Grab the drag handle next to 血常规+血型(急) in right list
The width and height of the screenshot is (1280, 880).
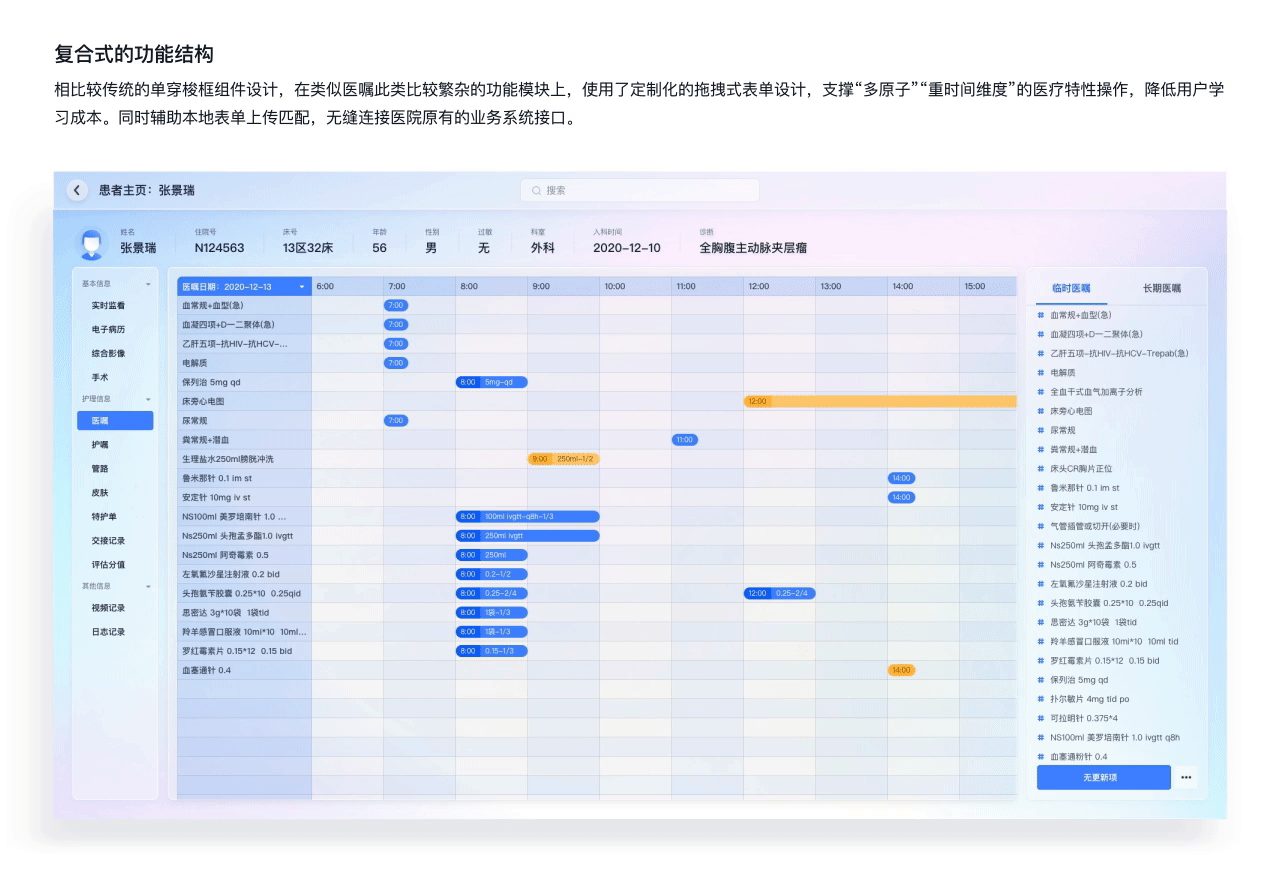[x=1041, y=315]
